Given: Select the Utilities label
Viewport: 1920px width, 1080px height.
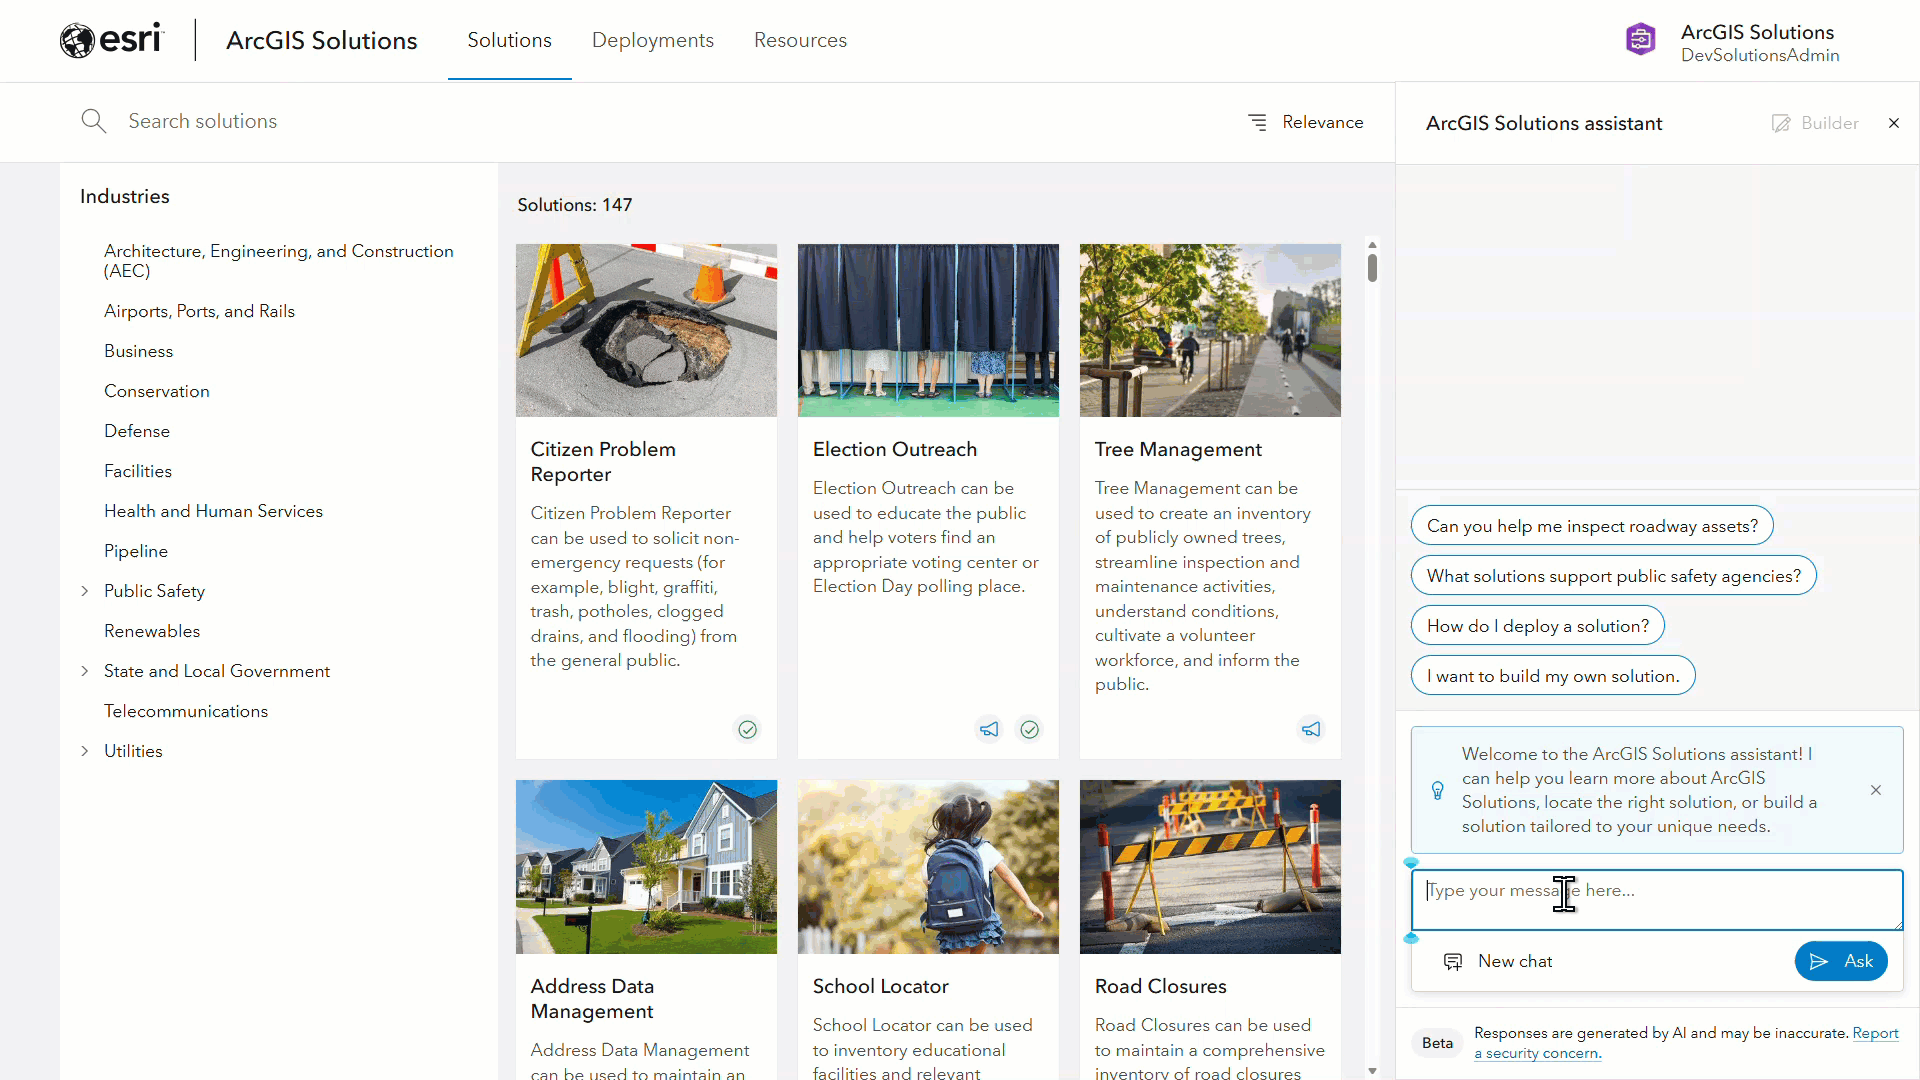Looking at the screenshot, I should point(133,751).
